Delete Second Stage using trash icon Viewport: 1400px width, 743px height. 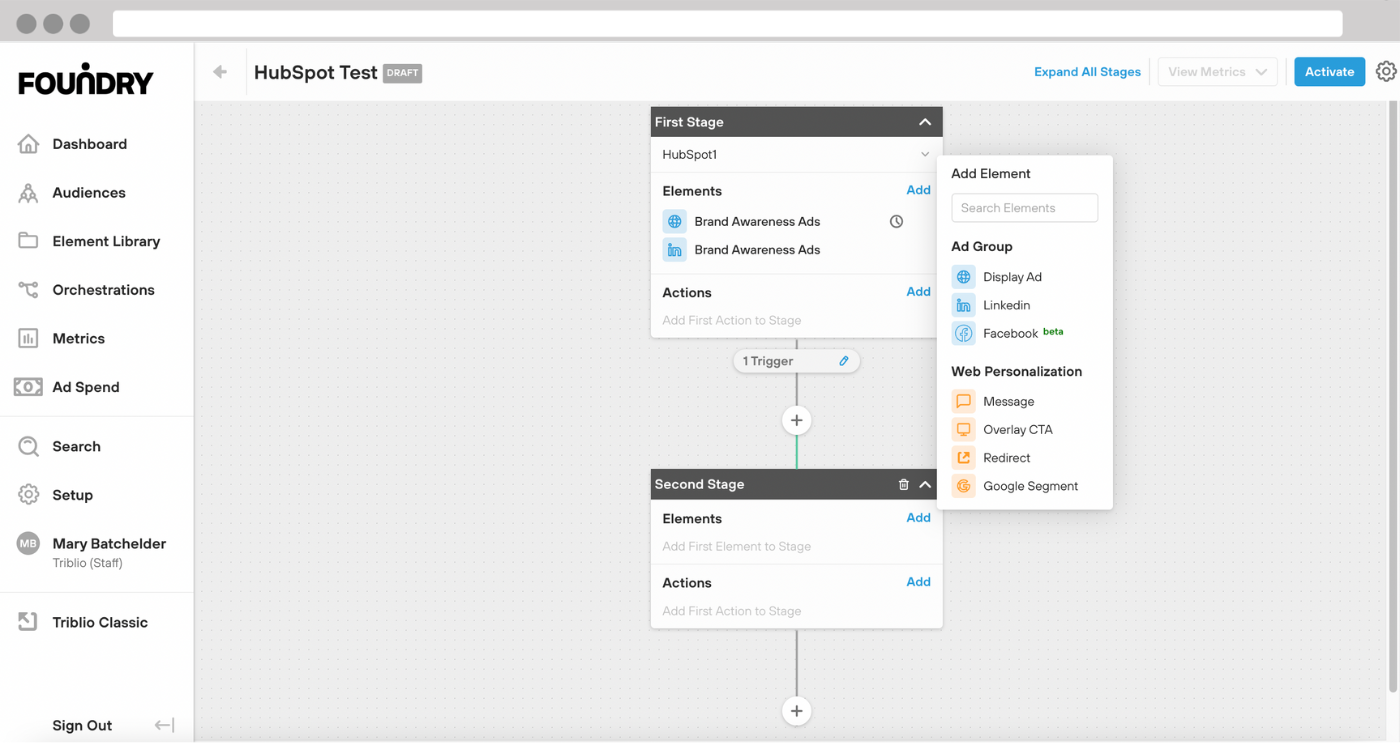[x=903, y=485]
